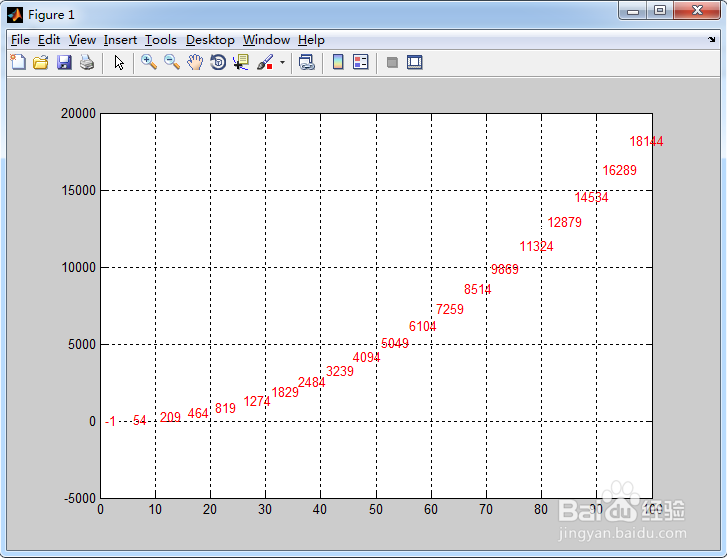Image resolution: width=727 pixels, height=558 pixels.
Task: Select the Brush data tool
Action: coord(265,62)
